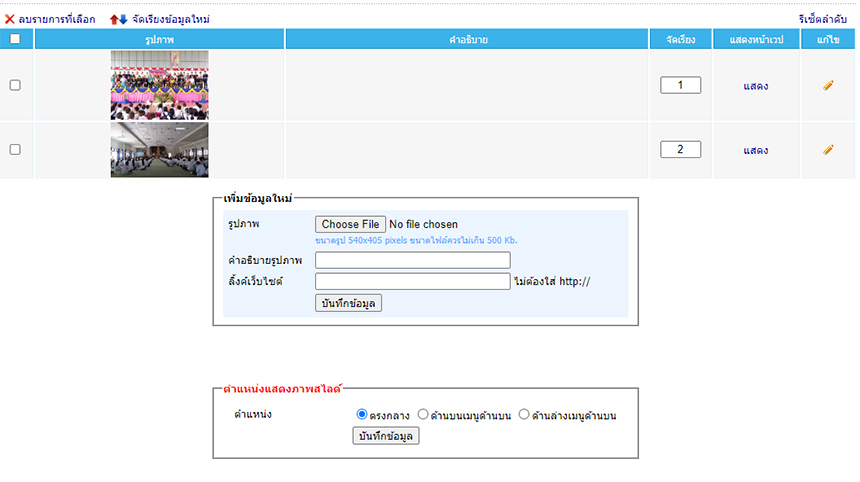This screenshot has width=860, height=482.
Task: Click pencil edit icon for row 1
Action: tap(828, 85)
